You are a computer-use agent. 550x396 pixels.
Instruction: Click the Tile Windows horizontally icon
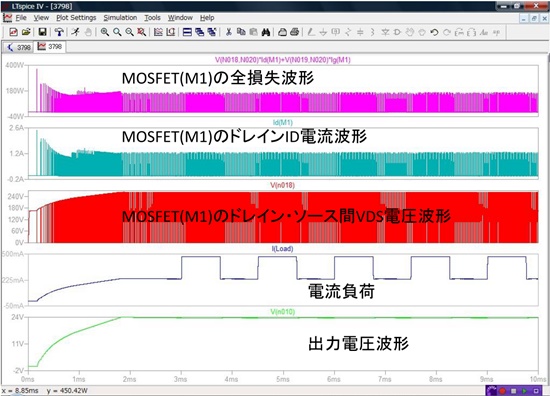(x=187, y=32)
